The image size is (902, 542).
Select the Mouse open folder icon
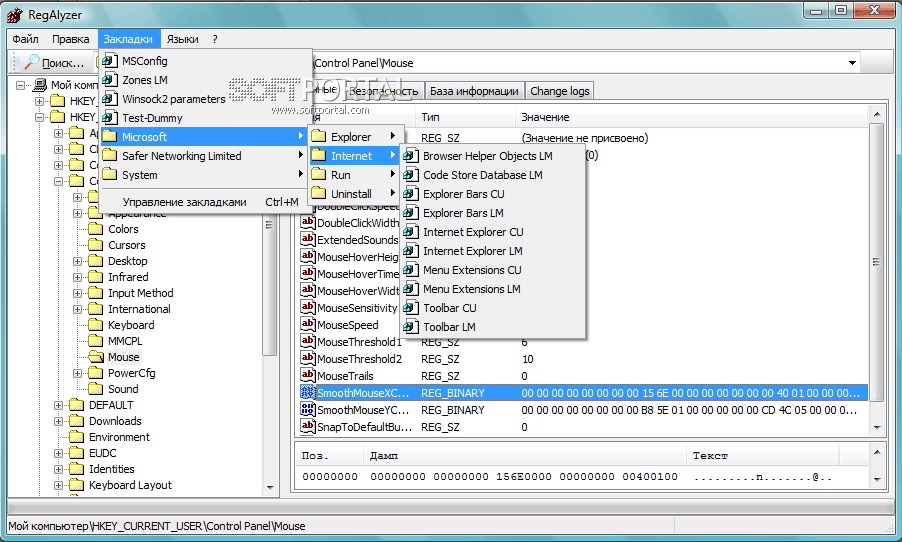(96, 357)
